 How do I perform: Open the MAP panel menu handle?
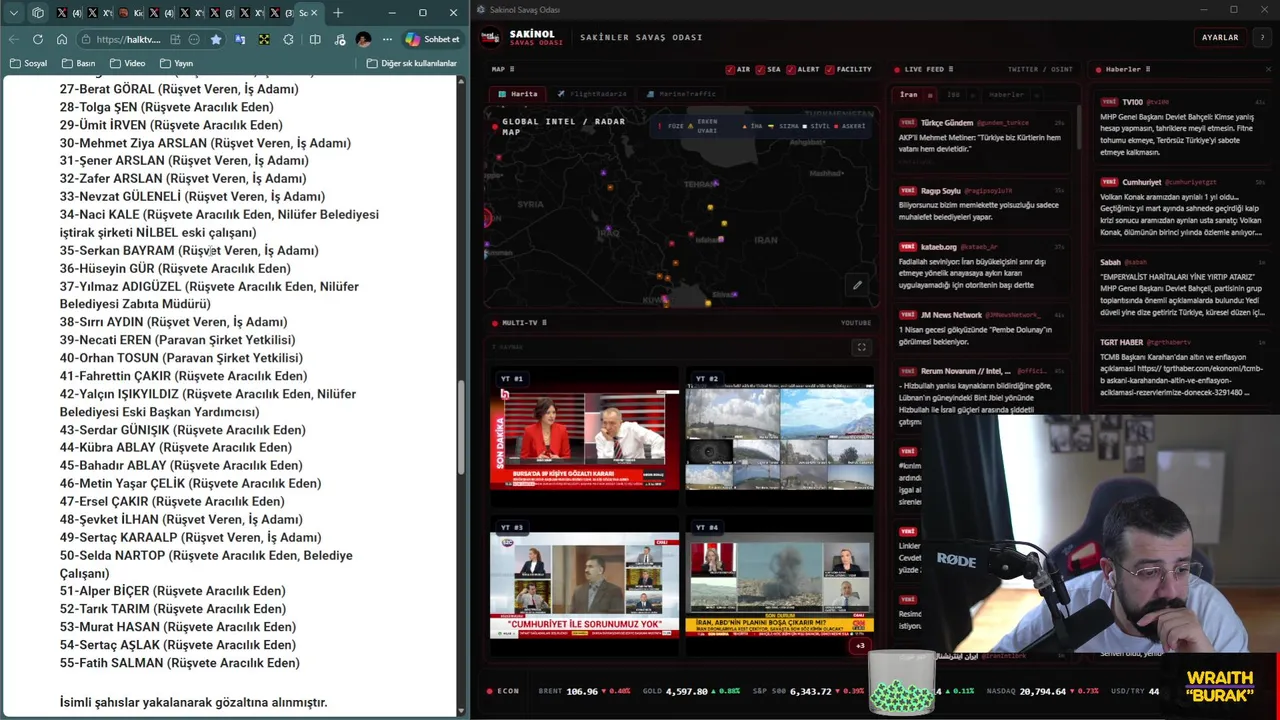[x=512, y=69]
